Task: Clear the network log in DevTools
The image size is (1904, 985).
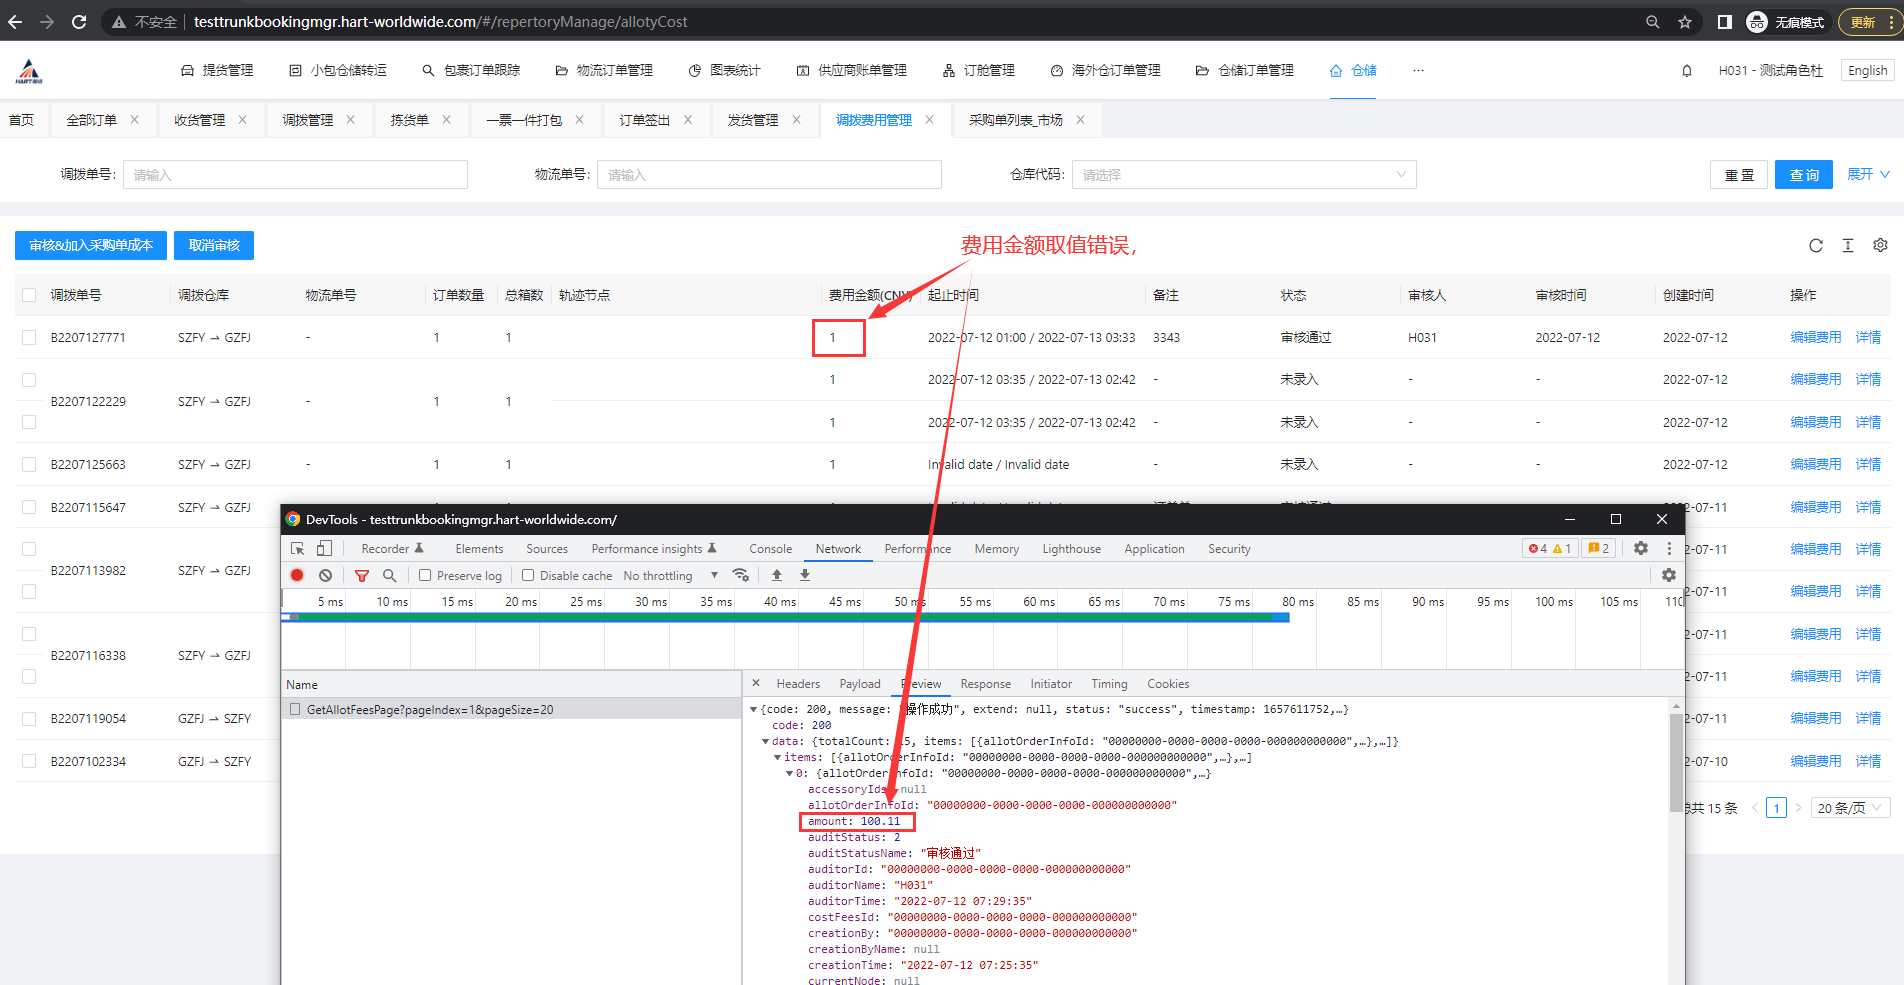Action: (x=325, y=575)
